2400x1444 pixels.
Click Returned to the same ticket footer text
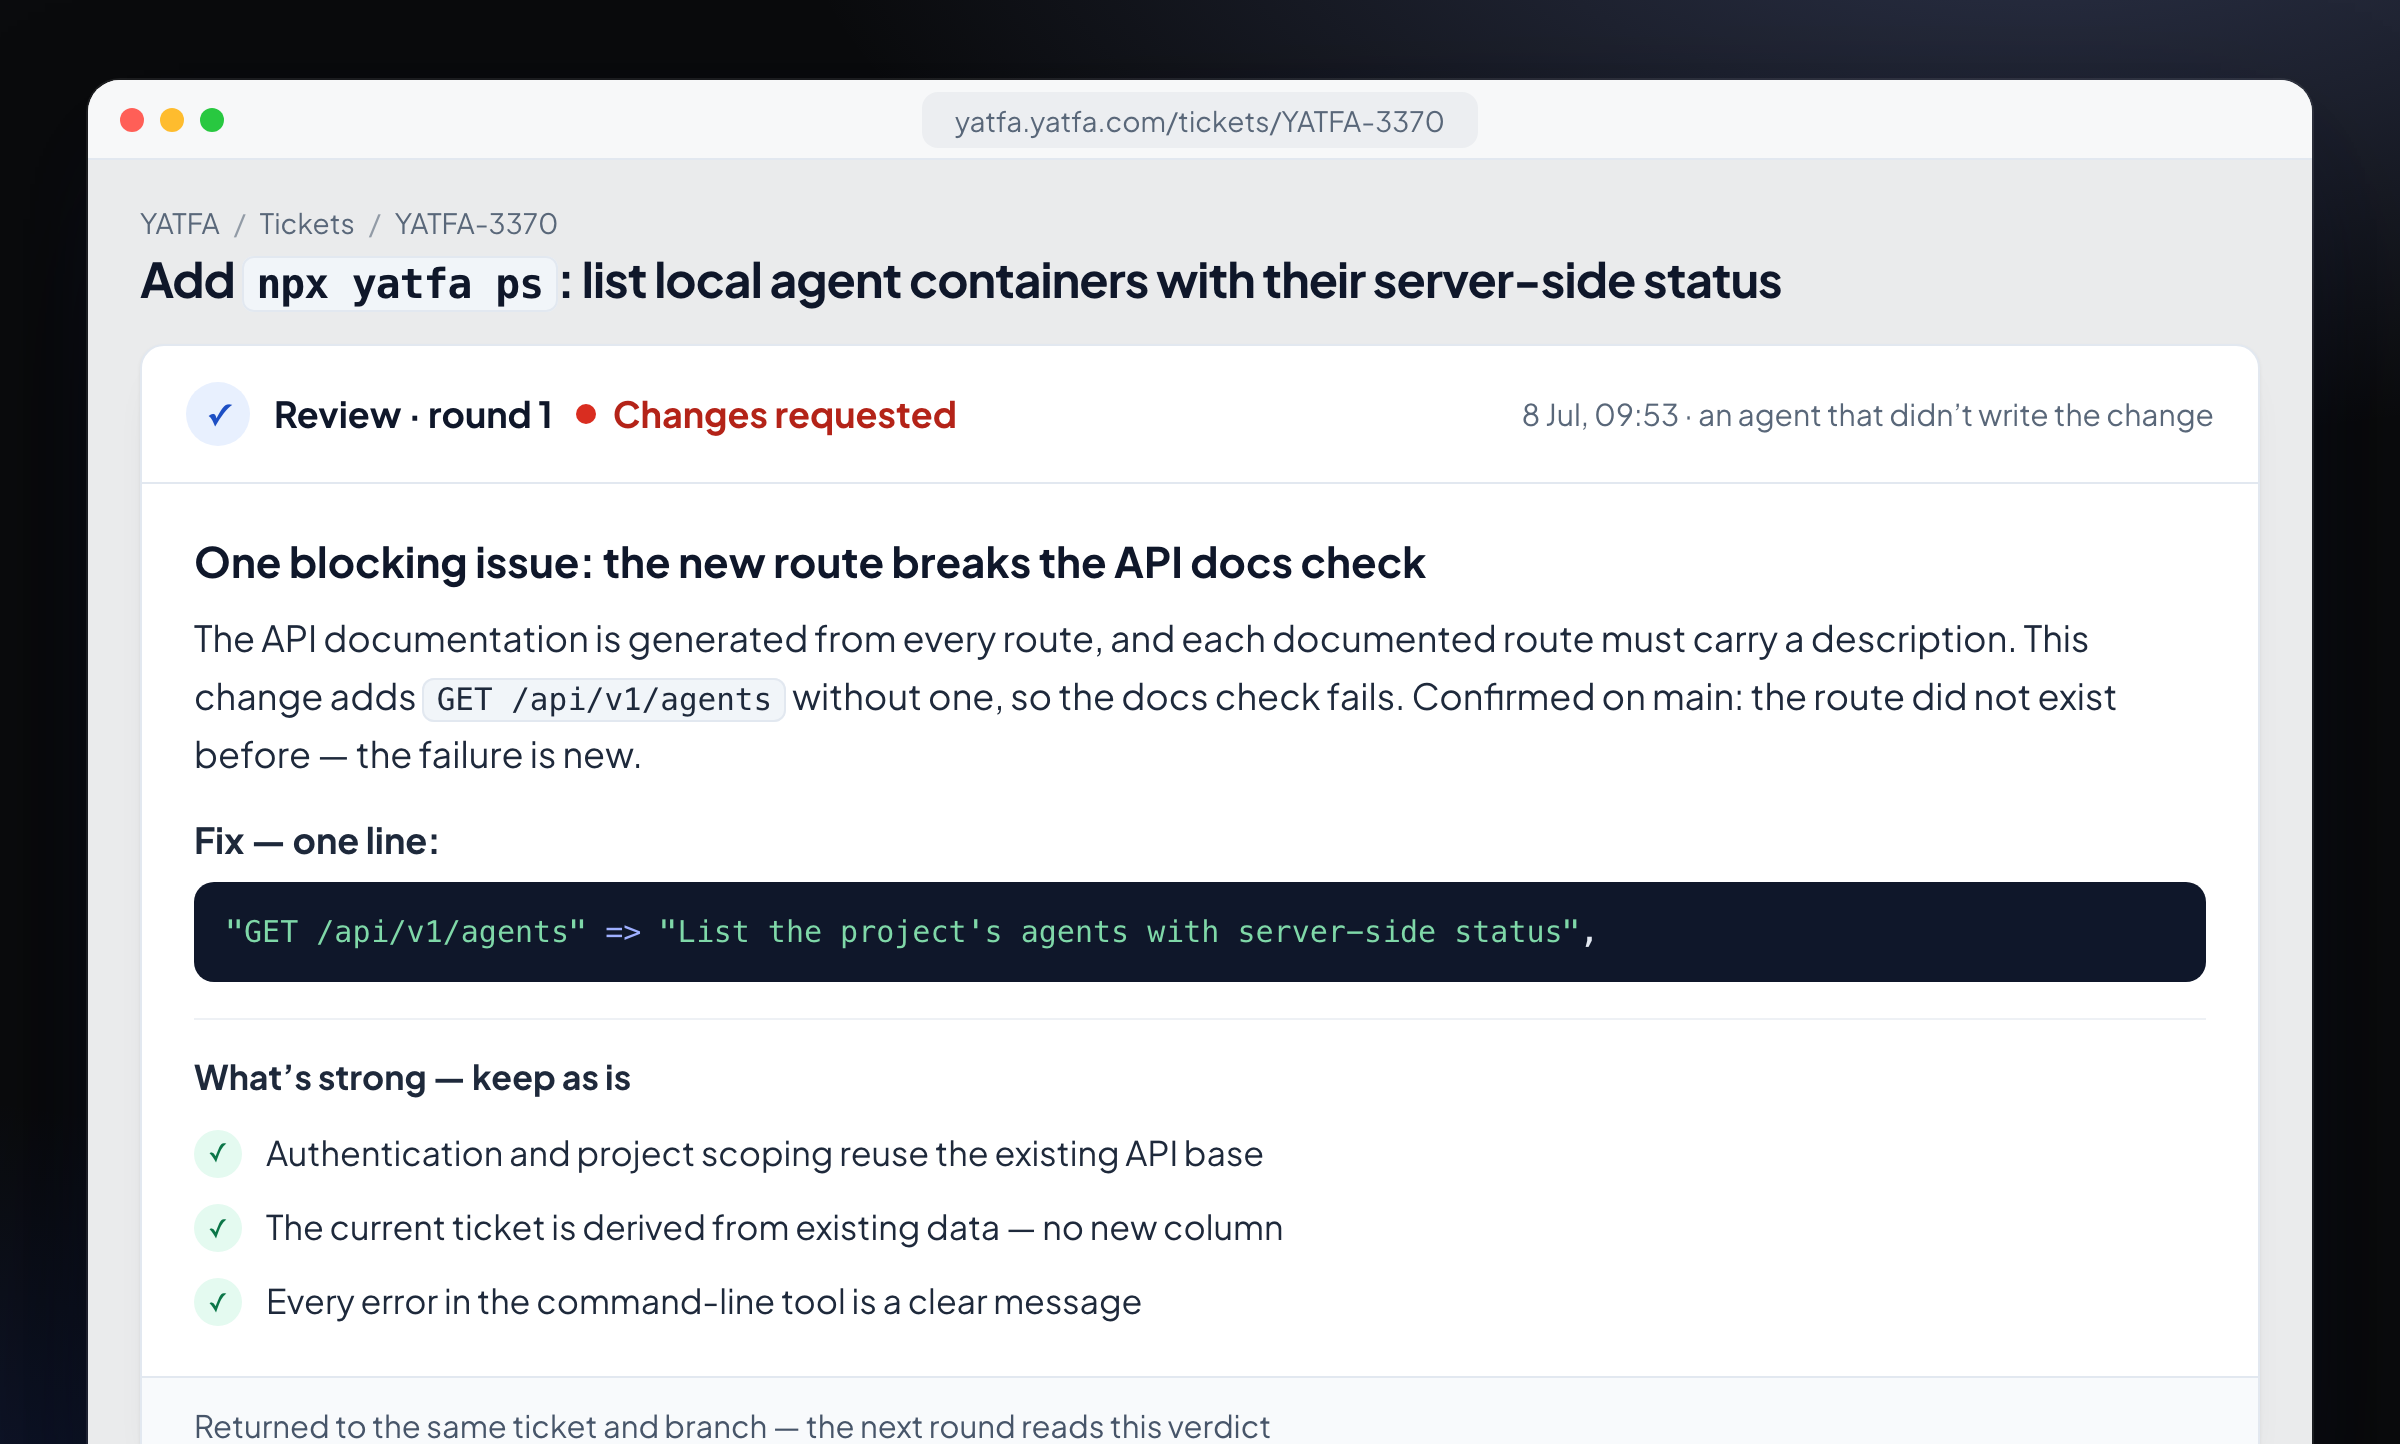point(732,1426)
